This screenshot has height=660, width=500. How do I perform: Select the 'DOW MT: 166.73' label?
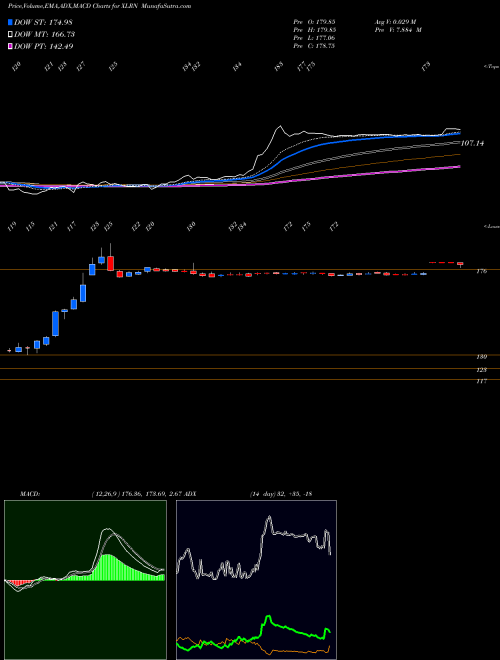coord(44,35)
